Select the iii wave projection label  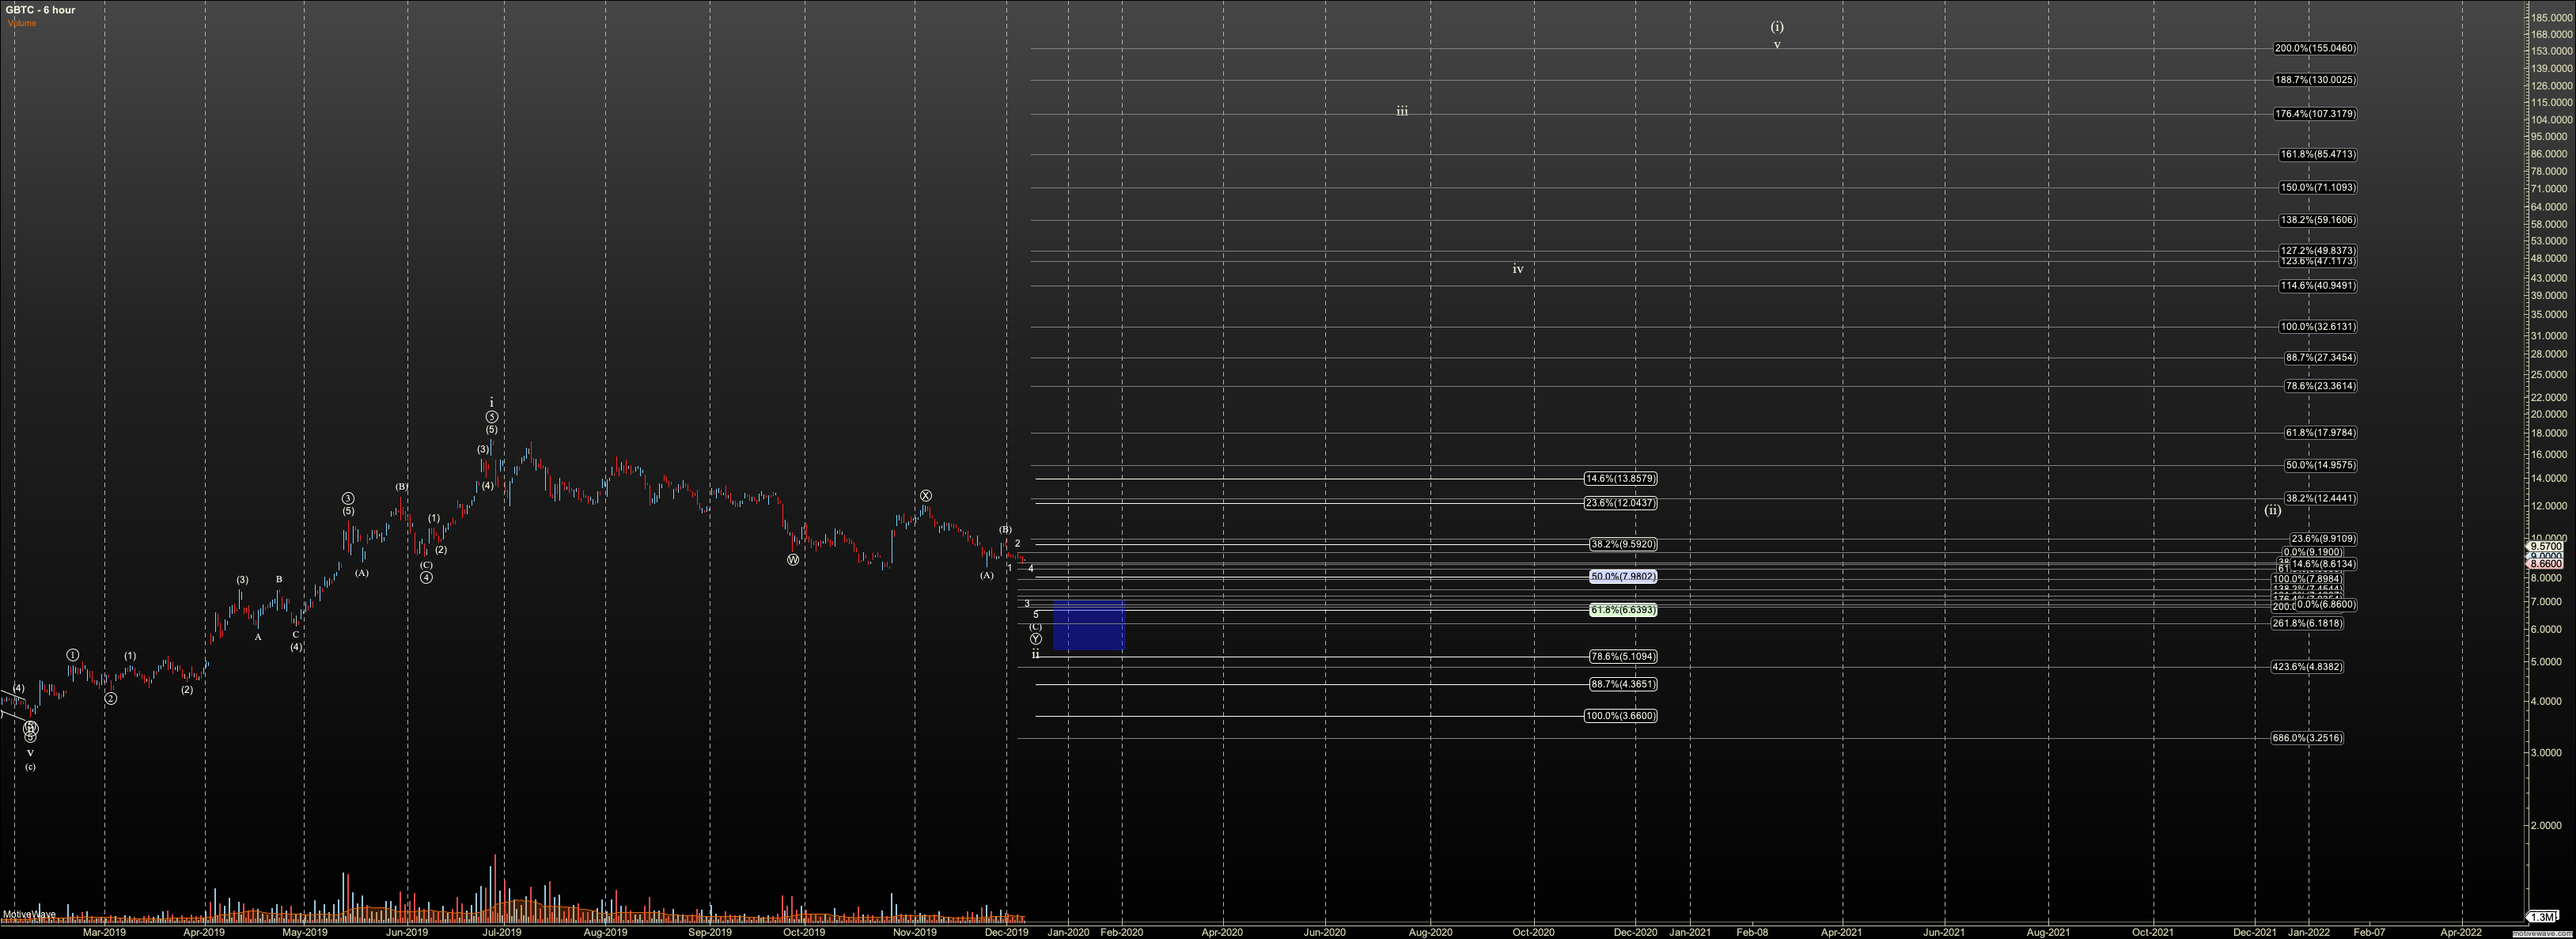click(1402, 112)
